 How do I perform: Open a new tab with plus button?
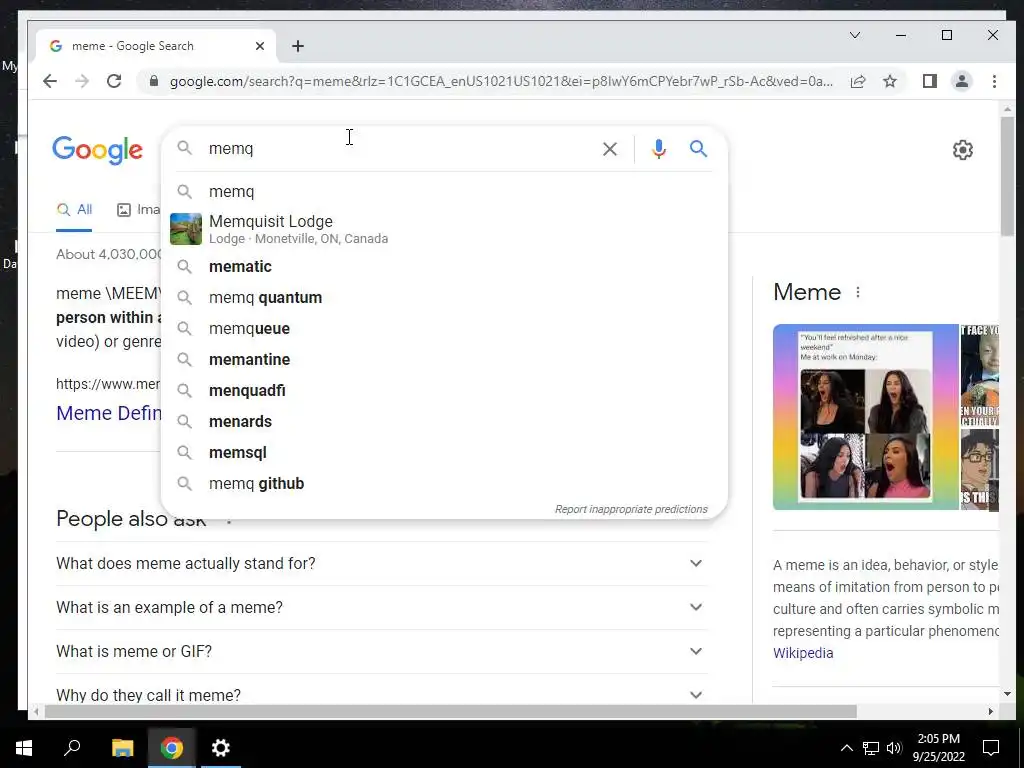pos(298,46)
